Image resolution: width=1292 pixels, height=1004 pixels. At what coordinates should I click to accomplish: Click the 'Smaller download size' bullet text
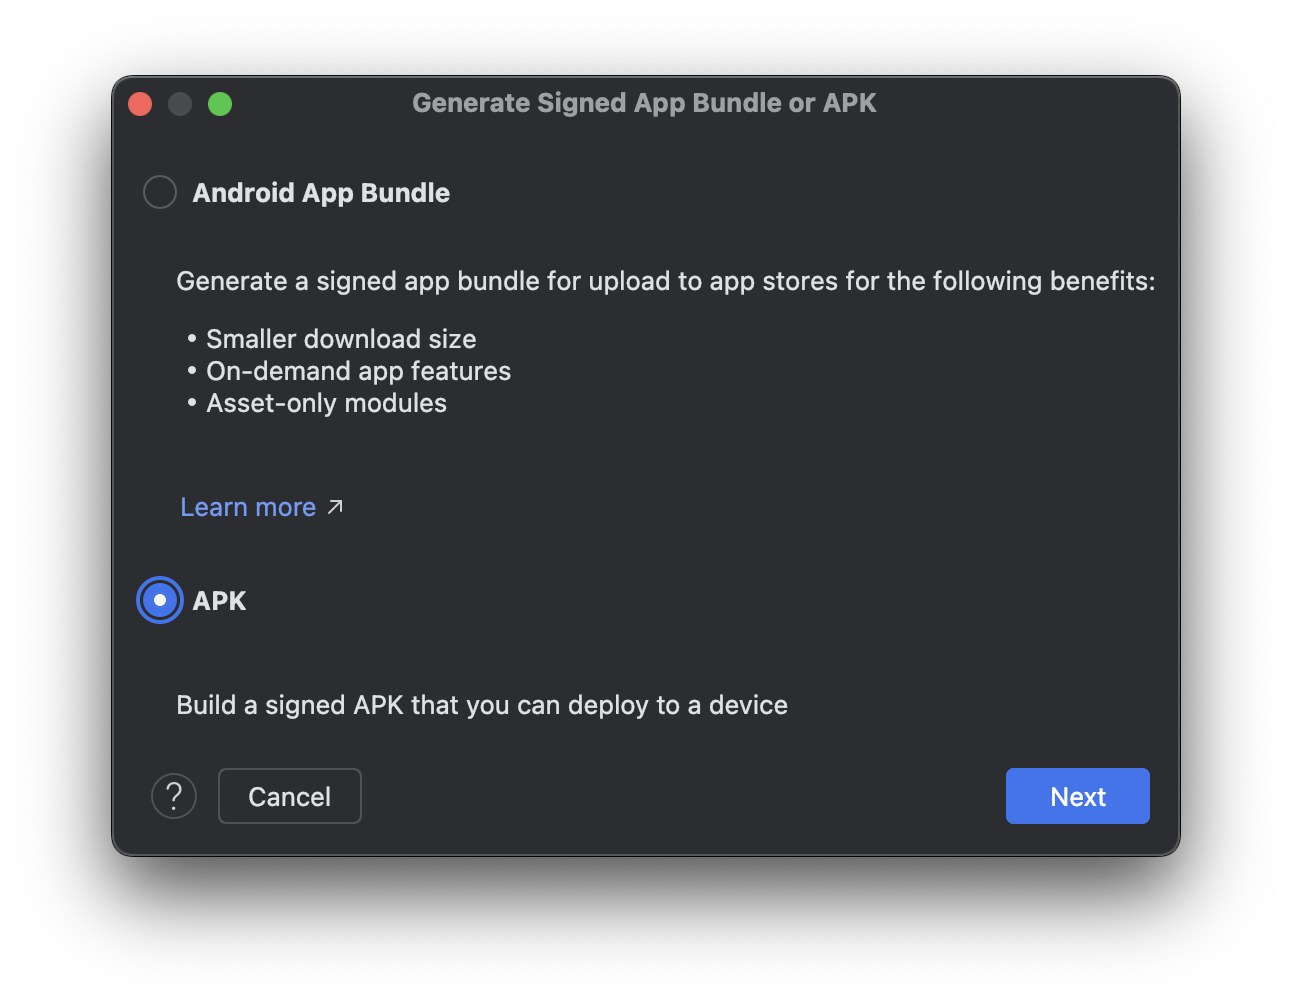(x=341, y=339)
